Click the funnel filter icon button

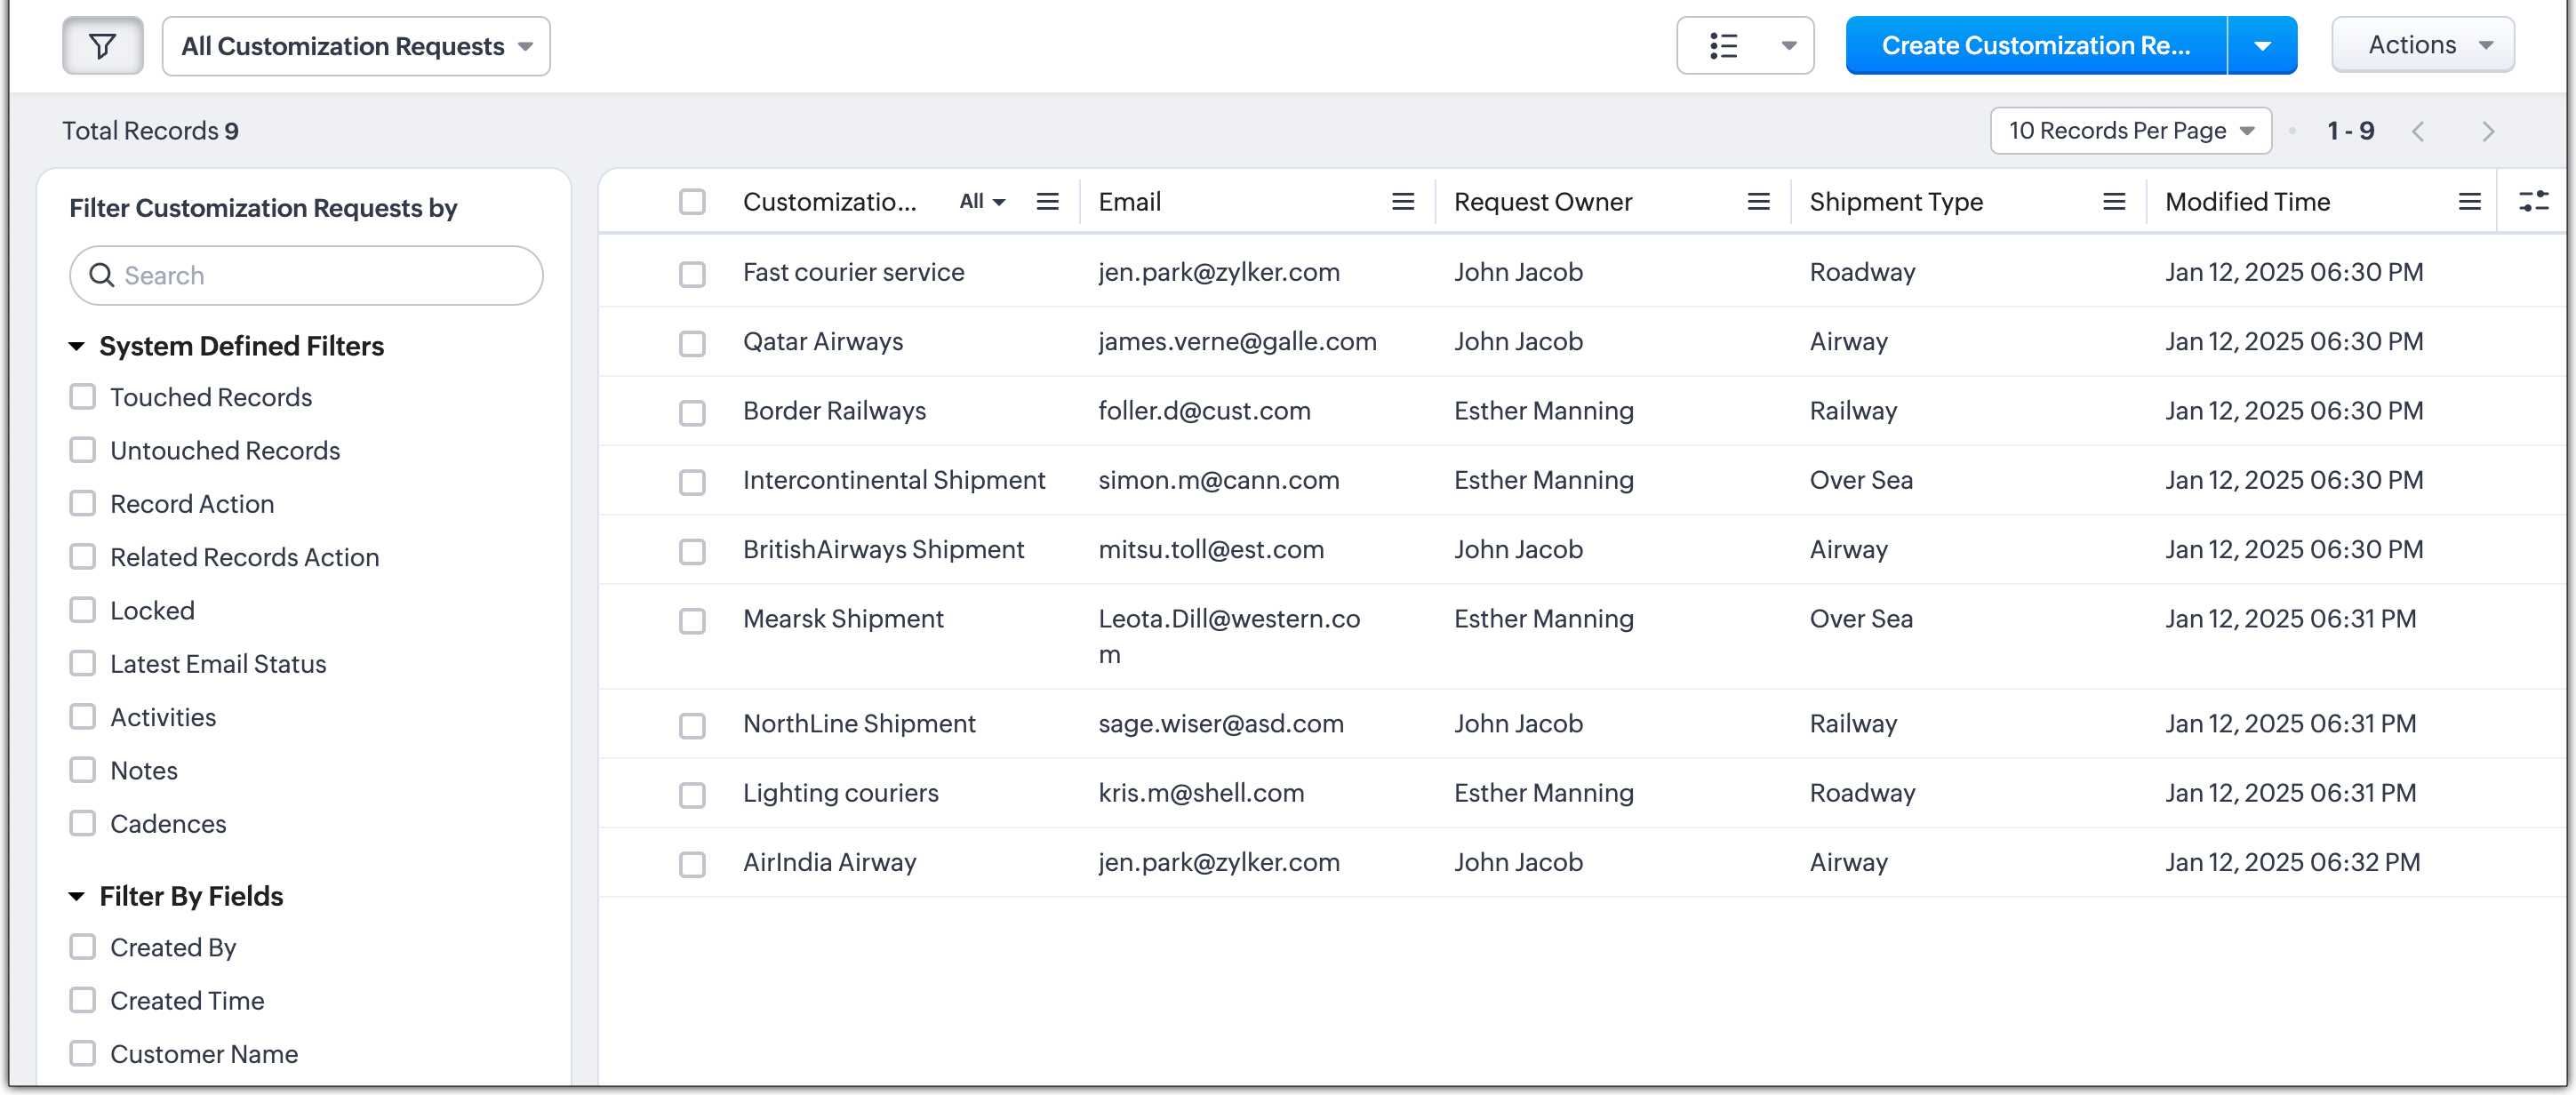pyautogui.click(x=102, y=46)
